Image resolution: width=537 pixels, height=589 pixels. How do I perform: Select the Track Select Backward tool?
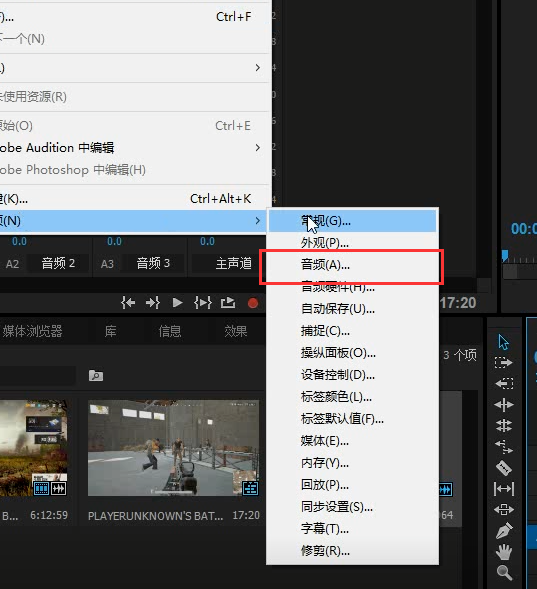504,384
